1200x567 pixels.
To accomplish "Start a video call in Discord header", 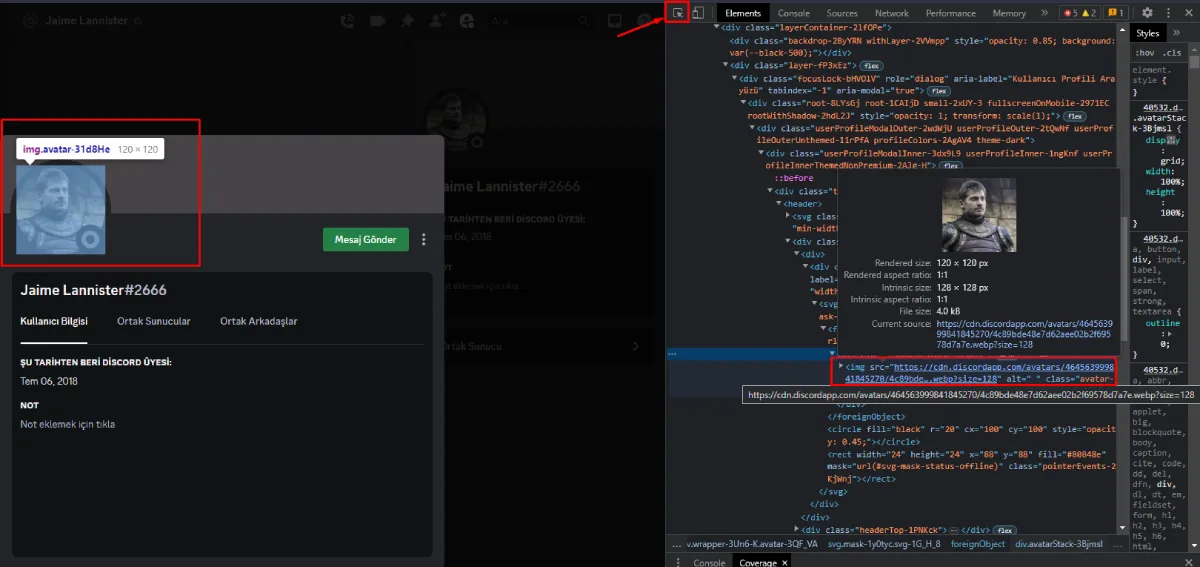I will (x=378, y=20).
